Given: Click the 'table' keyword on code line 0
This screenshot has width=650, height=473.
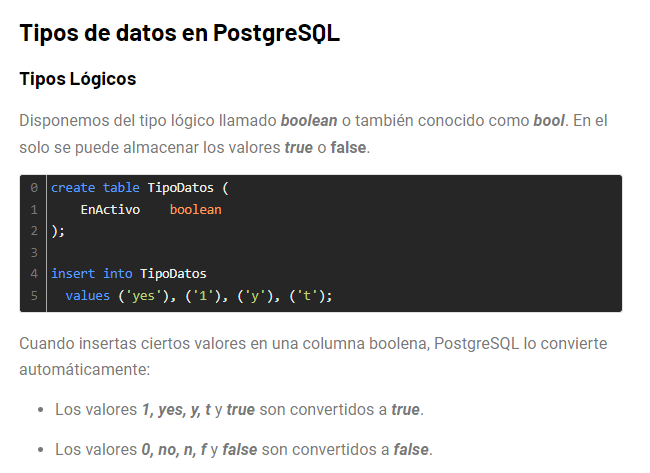Looking at the screenshot, I should (x=121, y=188).
